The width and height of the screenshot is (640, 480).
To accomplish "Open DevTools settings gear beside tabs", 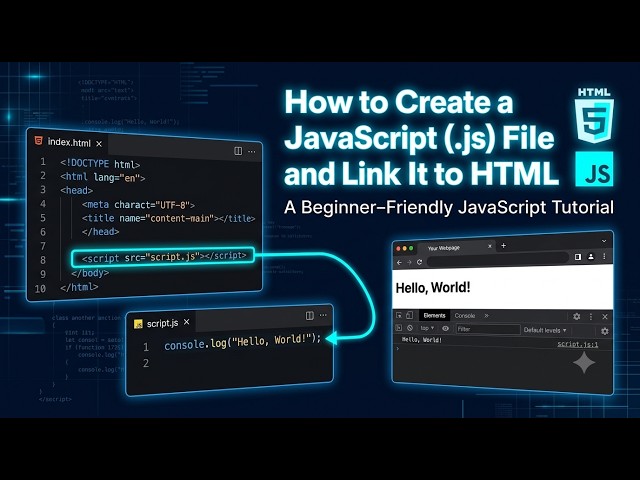I will (577, 316).
